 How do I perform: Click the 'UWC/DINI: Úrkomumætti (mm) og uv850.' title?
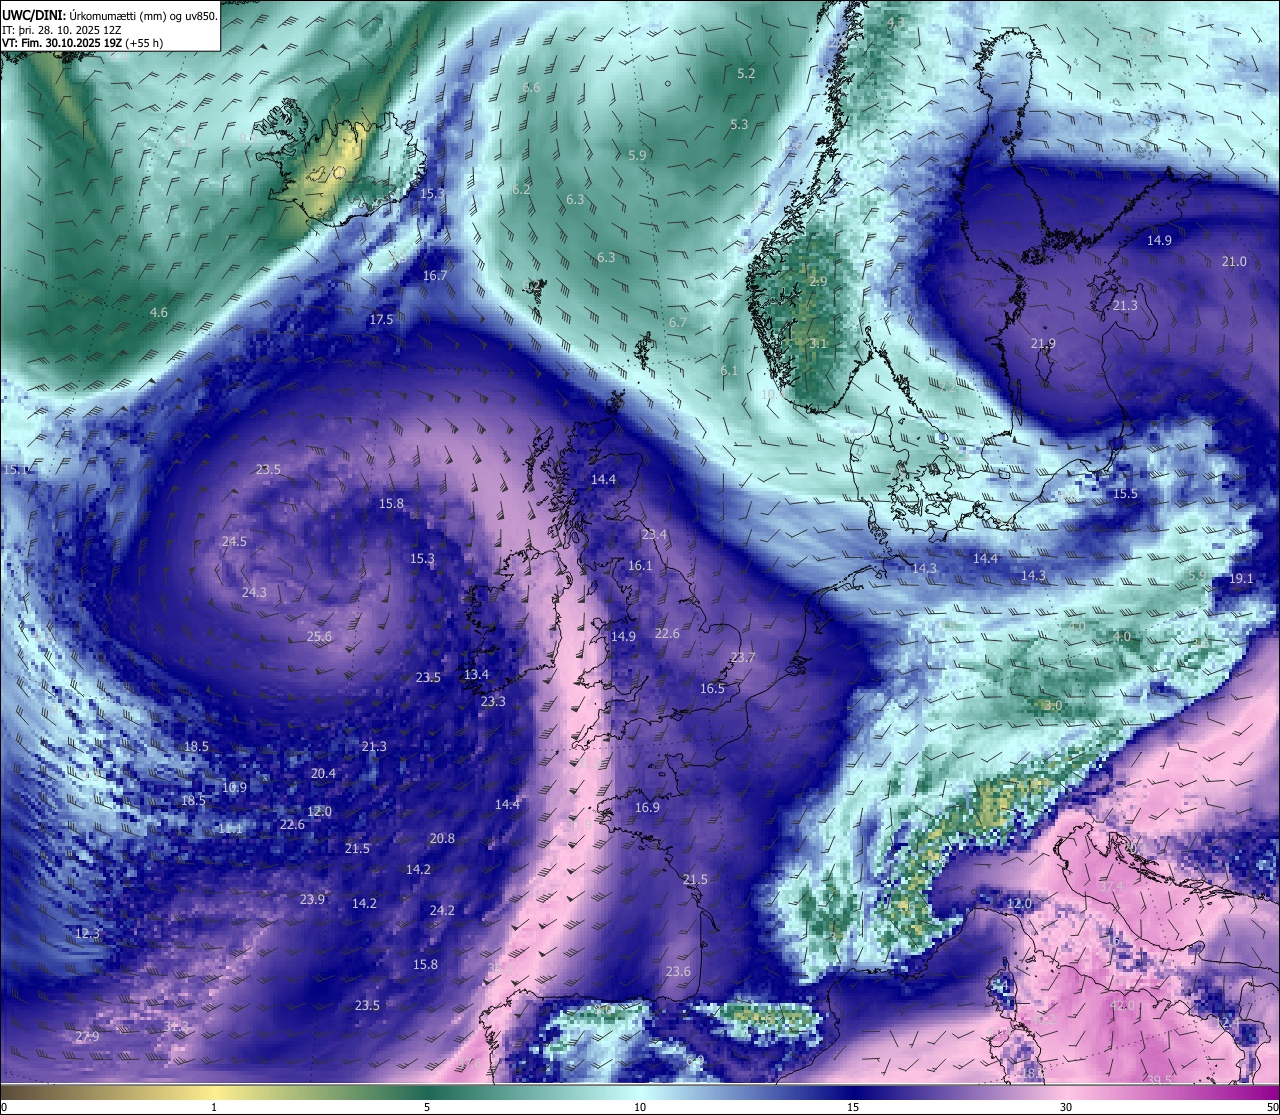click(109, 16)
